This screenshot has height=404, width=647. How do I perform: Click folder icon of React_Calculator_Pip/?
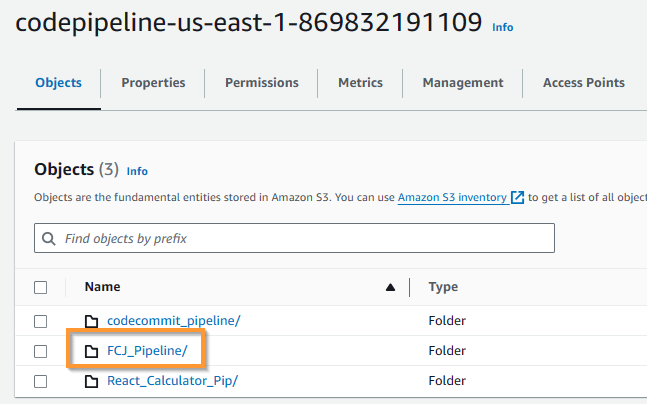point(91,381)
